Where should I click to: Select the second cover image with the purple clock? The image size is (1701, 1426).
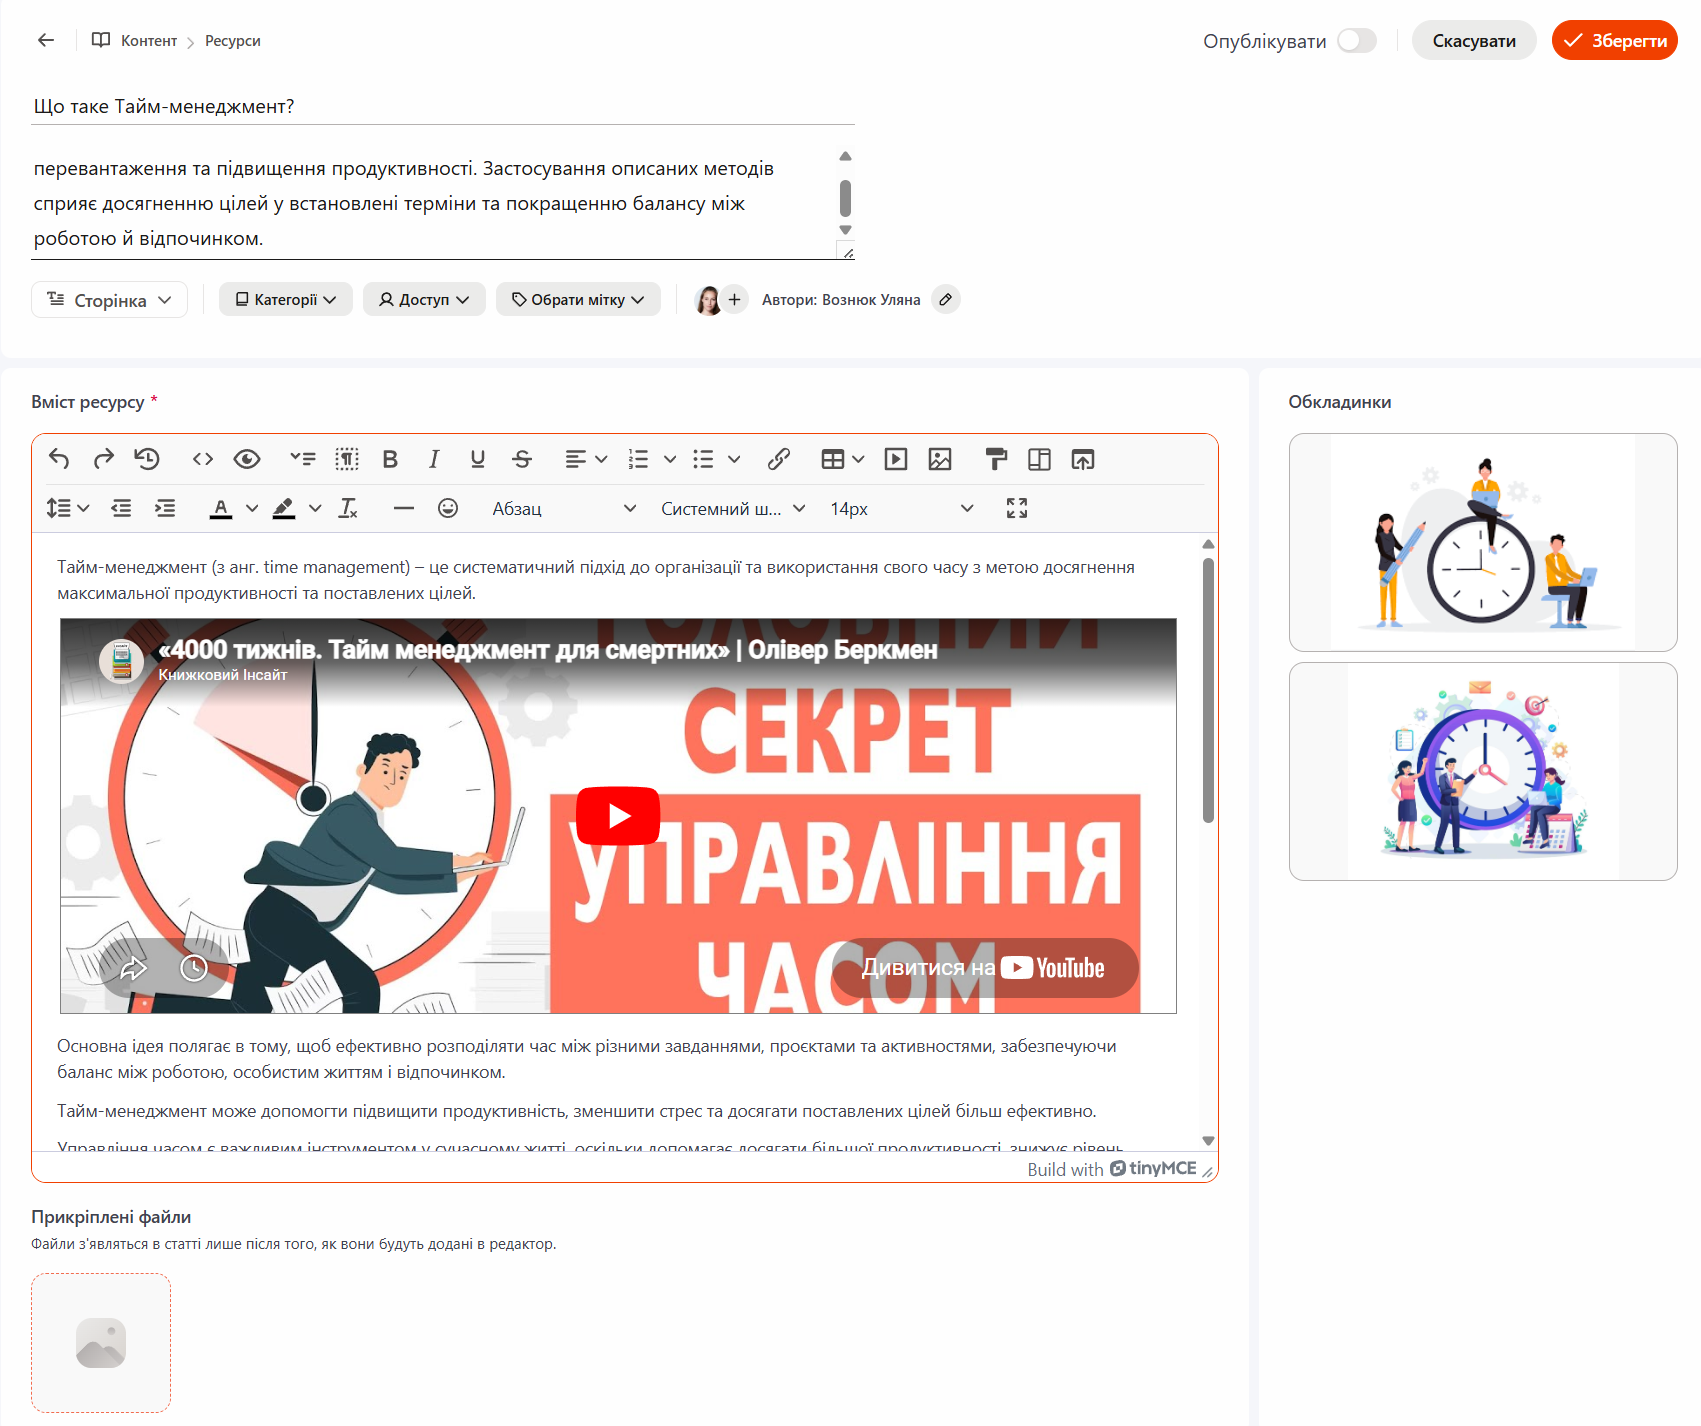[1483, 771]
